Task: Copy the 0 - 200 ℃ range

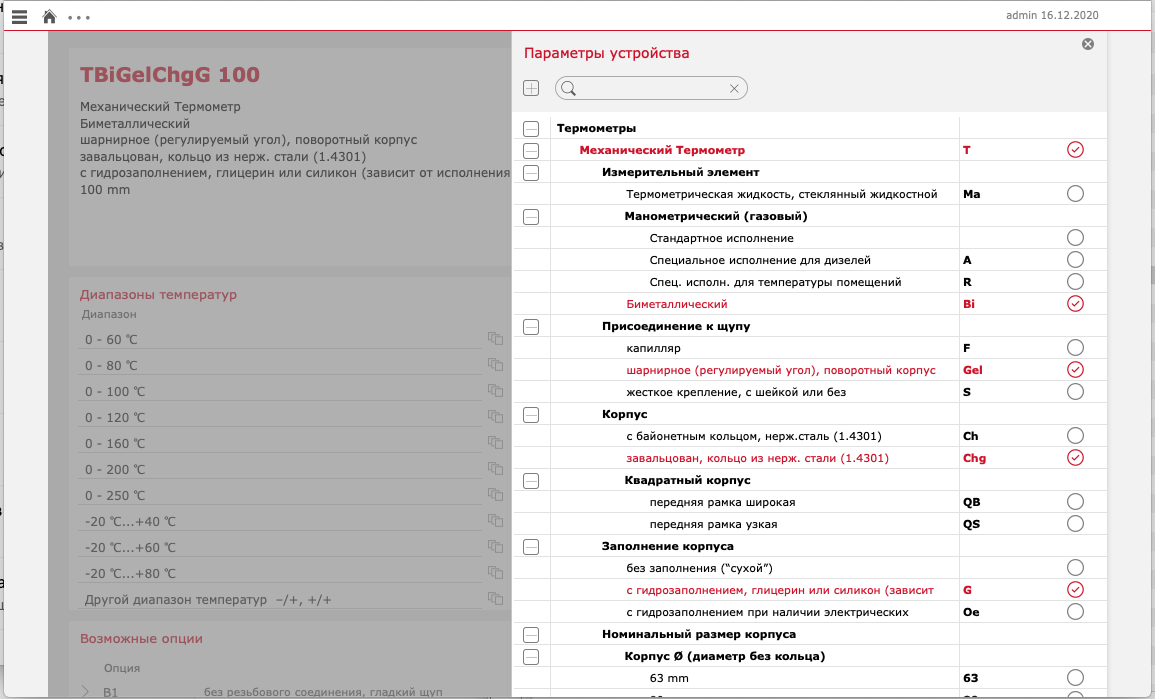Action: tap(495, 468)
